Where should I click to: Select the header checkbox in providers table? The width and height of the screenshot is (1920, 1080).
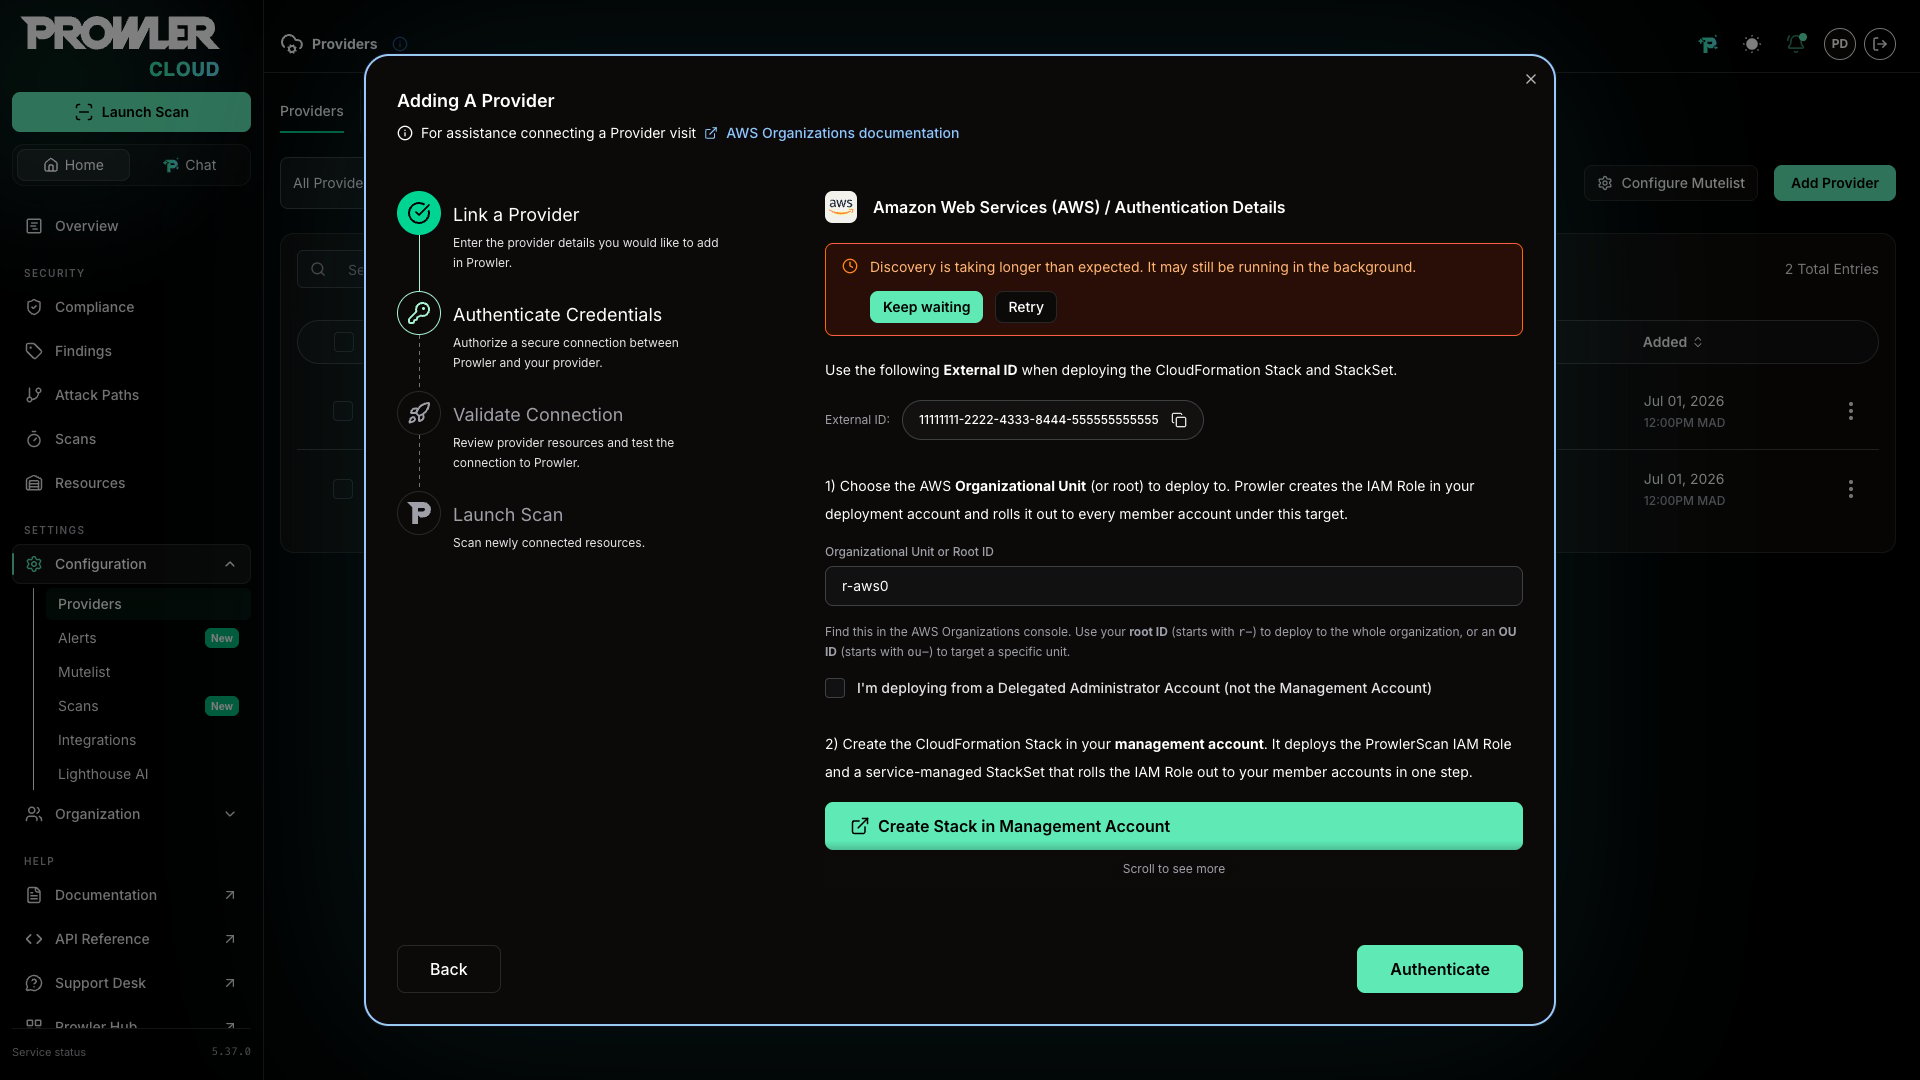(344, 342)
